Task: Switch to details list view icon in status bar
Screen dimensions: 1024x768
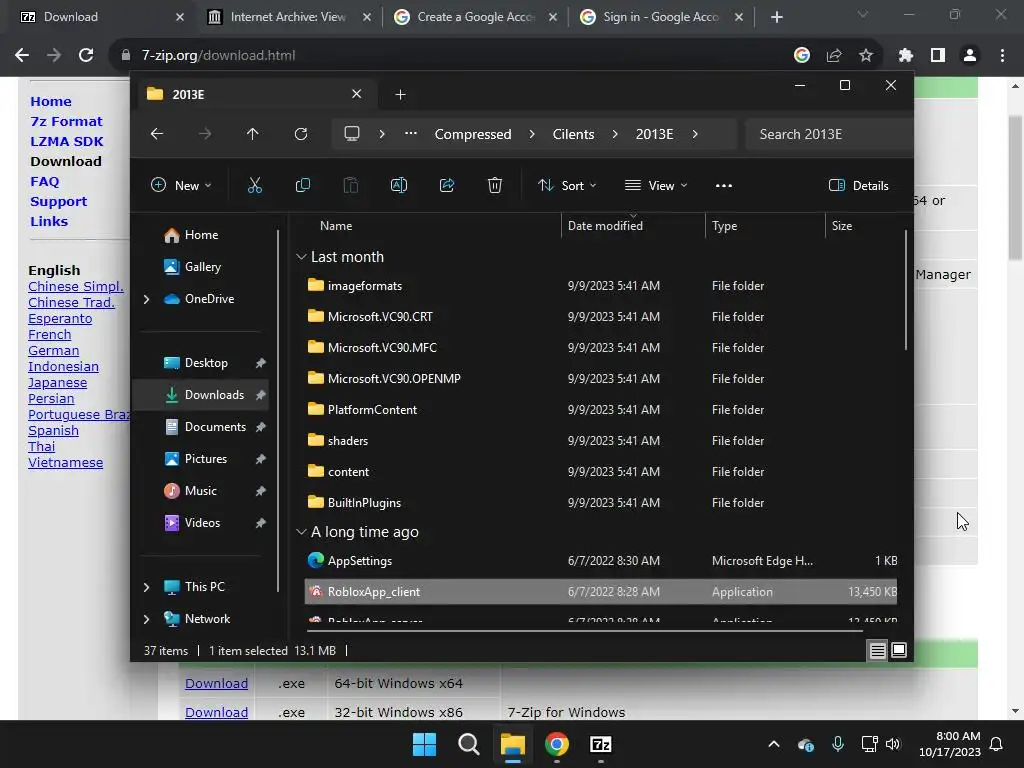Action: [877, 650]
